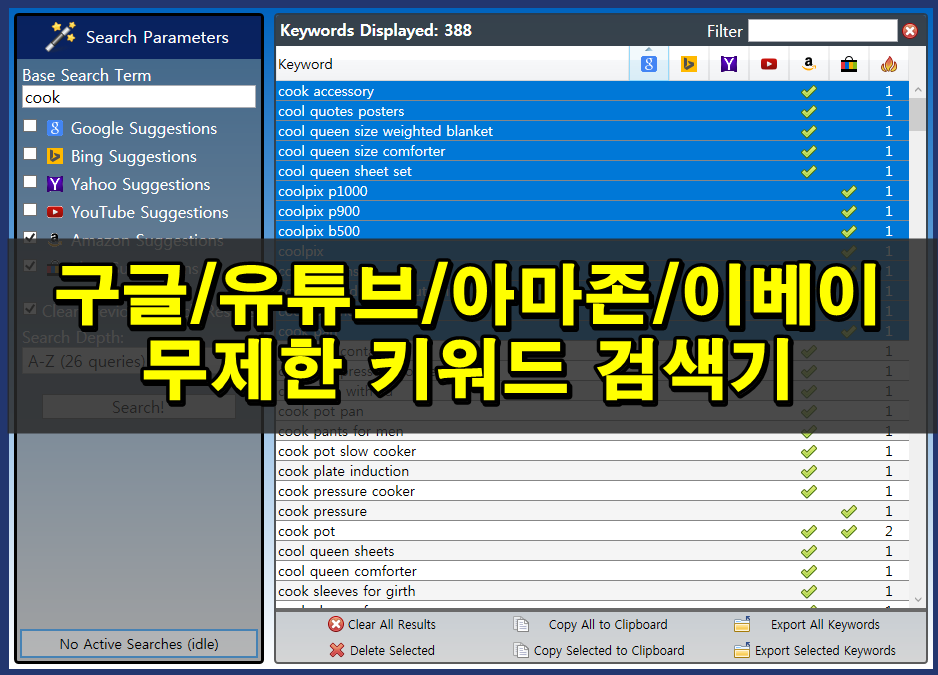The image size is (938, 675).
Task: Select row 'cool queen size comforter'
Action: (592, 151)
